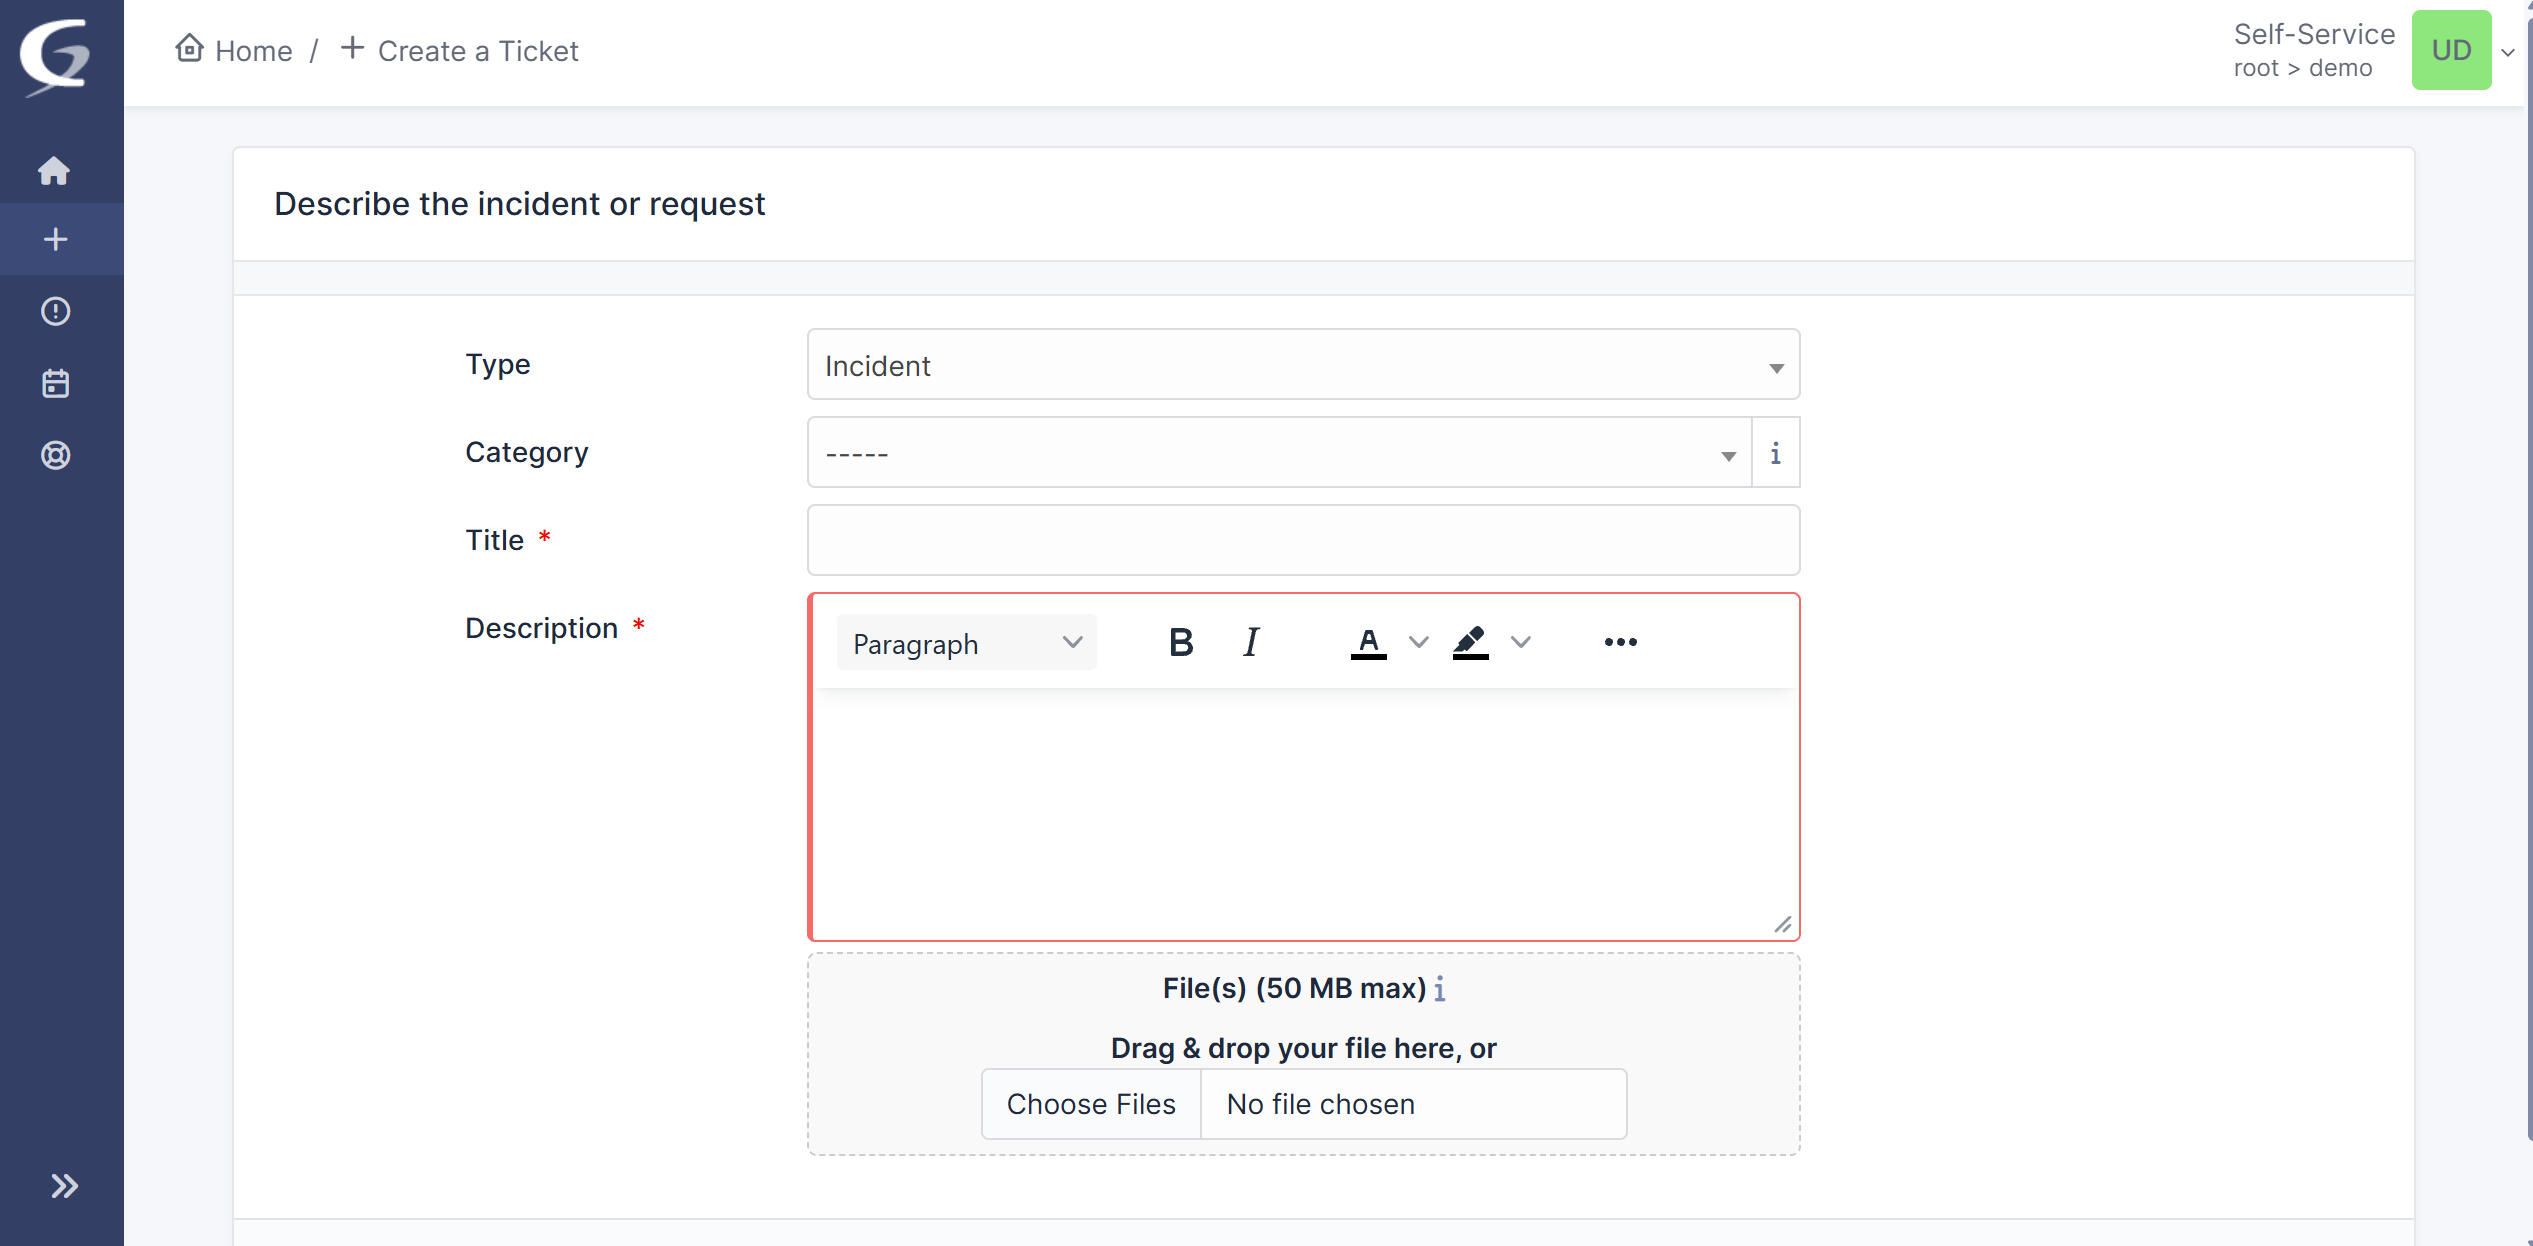Apply background highlight color marker button
Image resolution: width=2533 pixels, height=1246 pixels.
click(1470, 643)
